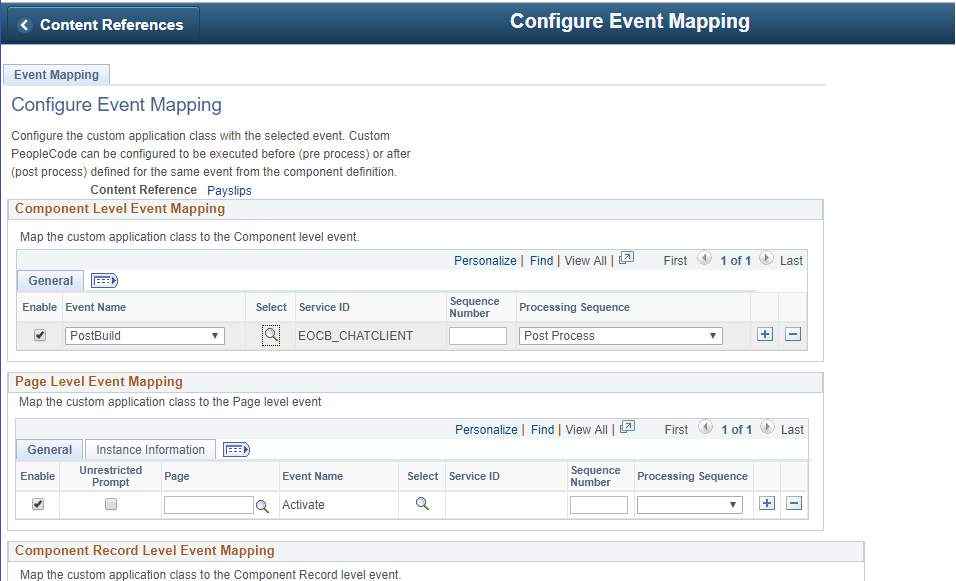Show all columns in Component Level grid
The image size is (956, 581).
(104, 280)
